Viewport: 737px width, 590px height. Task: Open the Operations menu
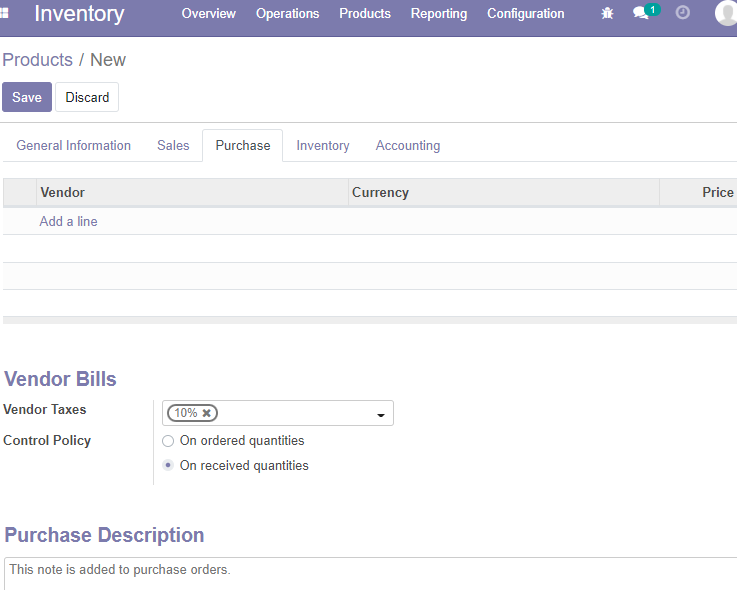(287, 14)
